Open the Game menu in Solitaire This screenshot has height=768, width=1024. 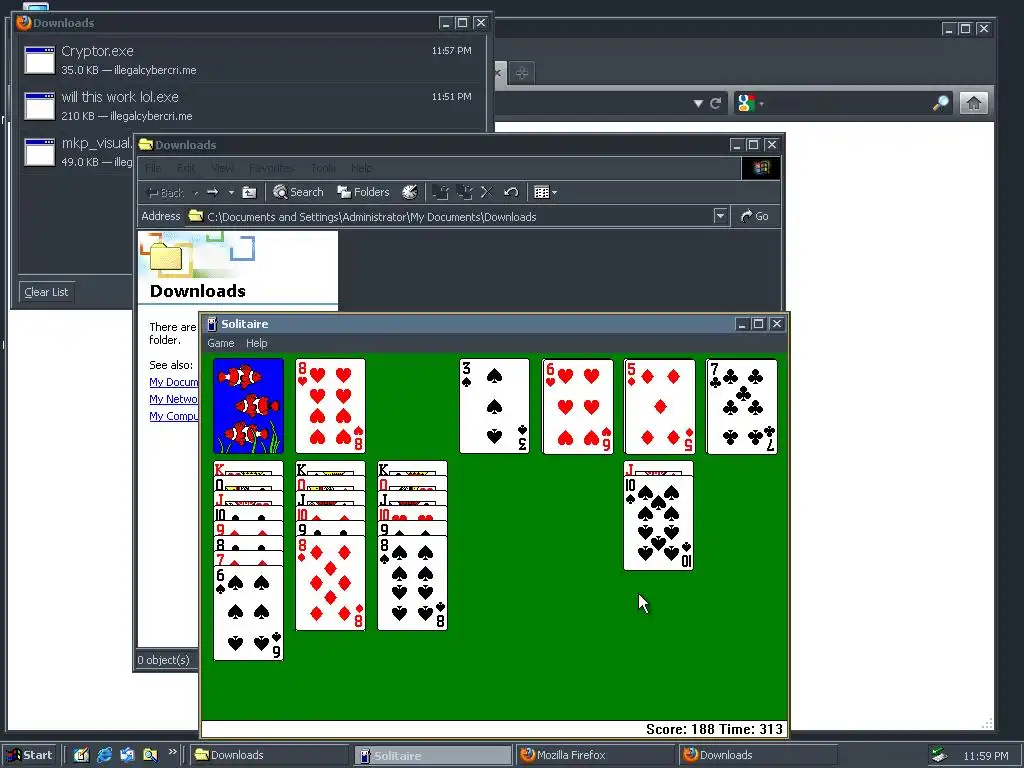[x=221, y=343]
